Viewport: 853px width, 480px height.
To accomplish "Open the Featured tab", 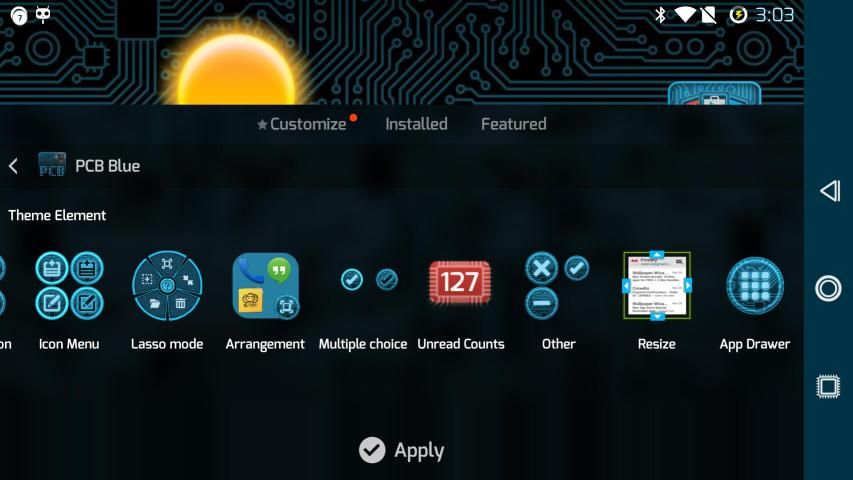I will point(513,124).
